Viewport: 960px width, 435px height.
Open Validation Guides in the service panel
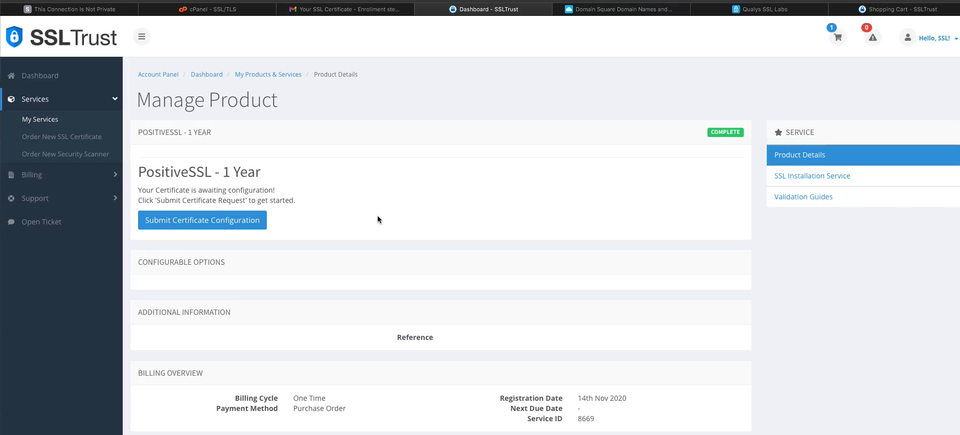tap(803, 197)
